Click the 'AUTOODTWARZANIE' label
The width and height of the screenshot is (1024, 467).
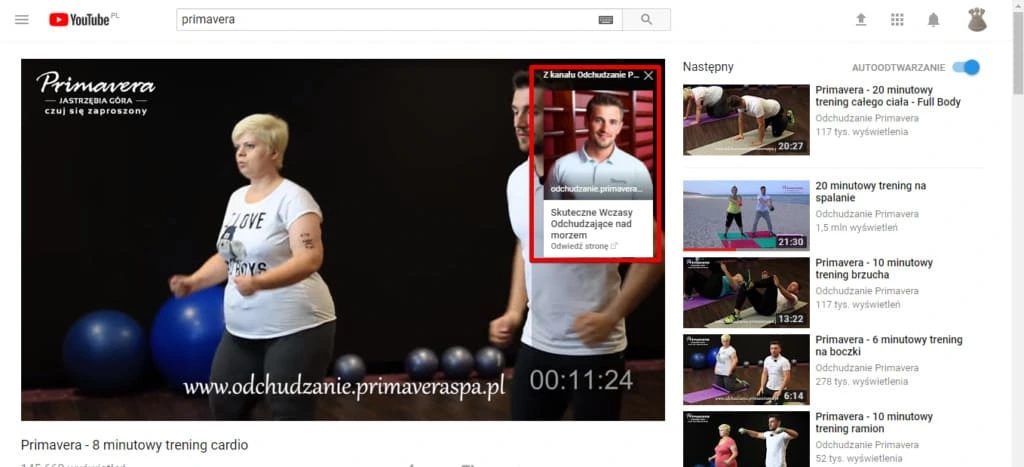point(899,68)
